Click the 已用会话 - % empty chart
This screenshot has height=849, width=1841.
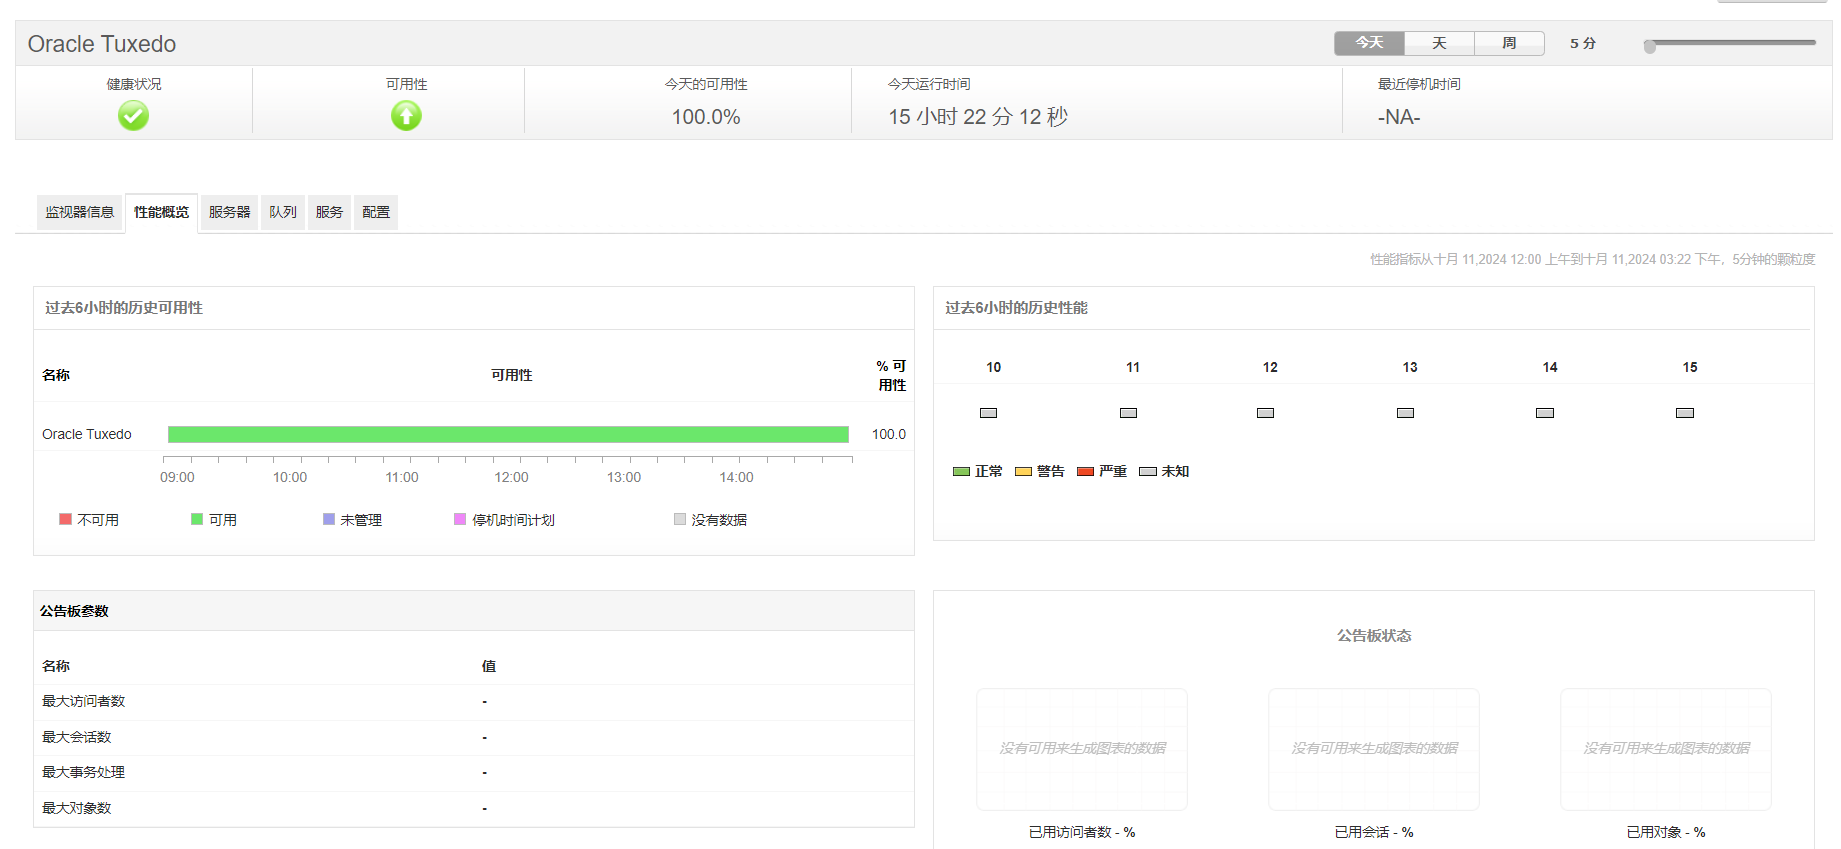coord(1374,749)
